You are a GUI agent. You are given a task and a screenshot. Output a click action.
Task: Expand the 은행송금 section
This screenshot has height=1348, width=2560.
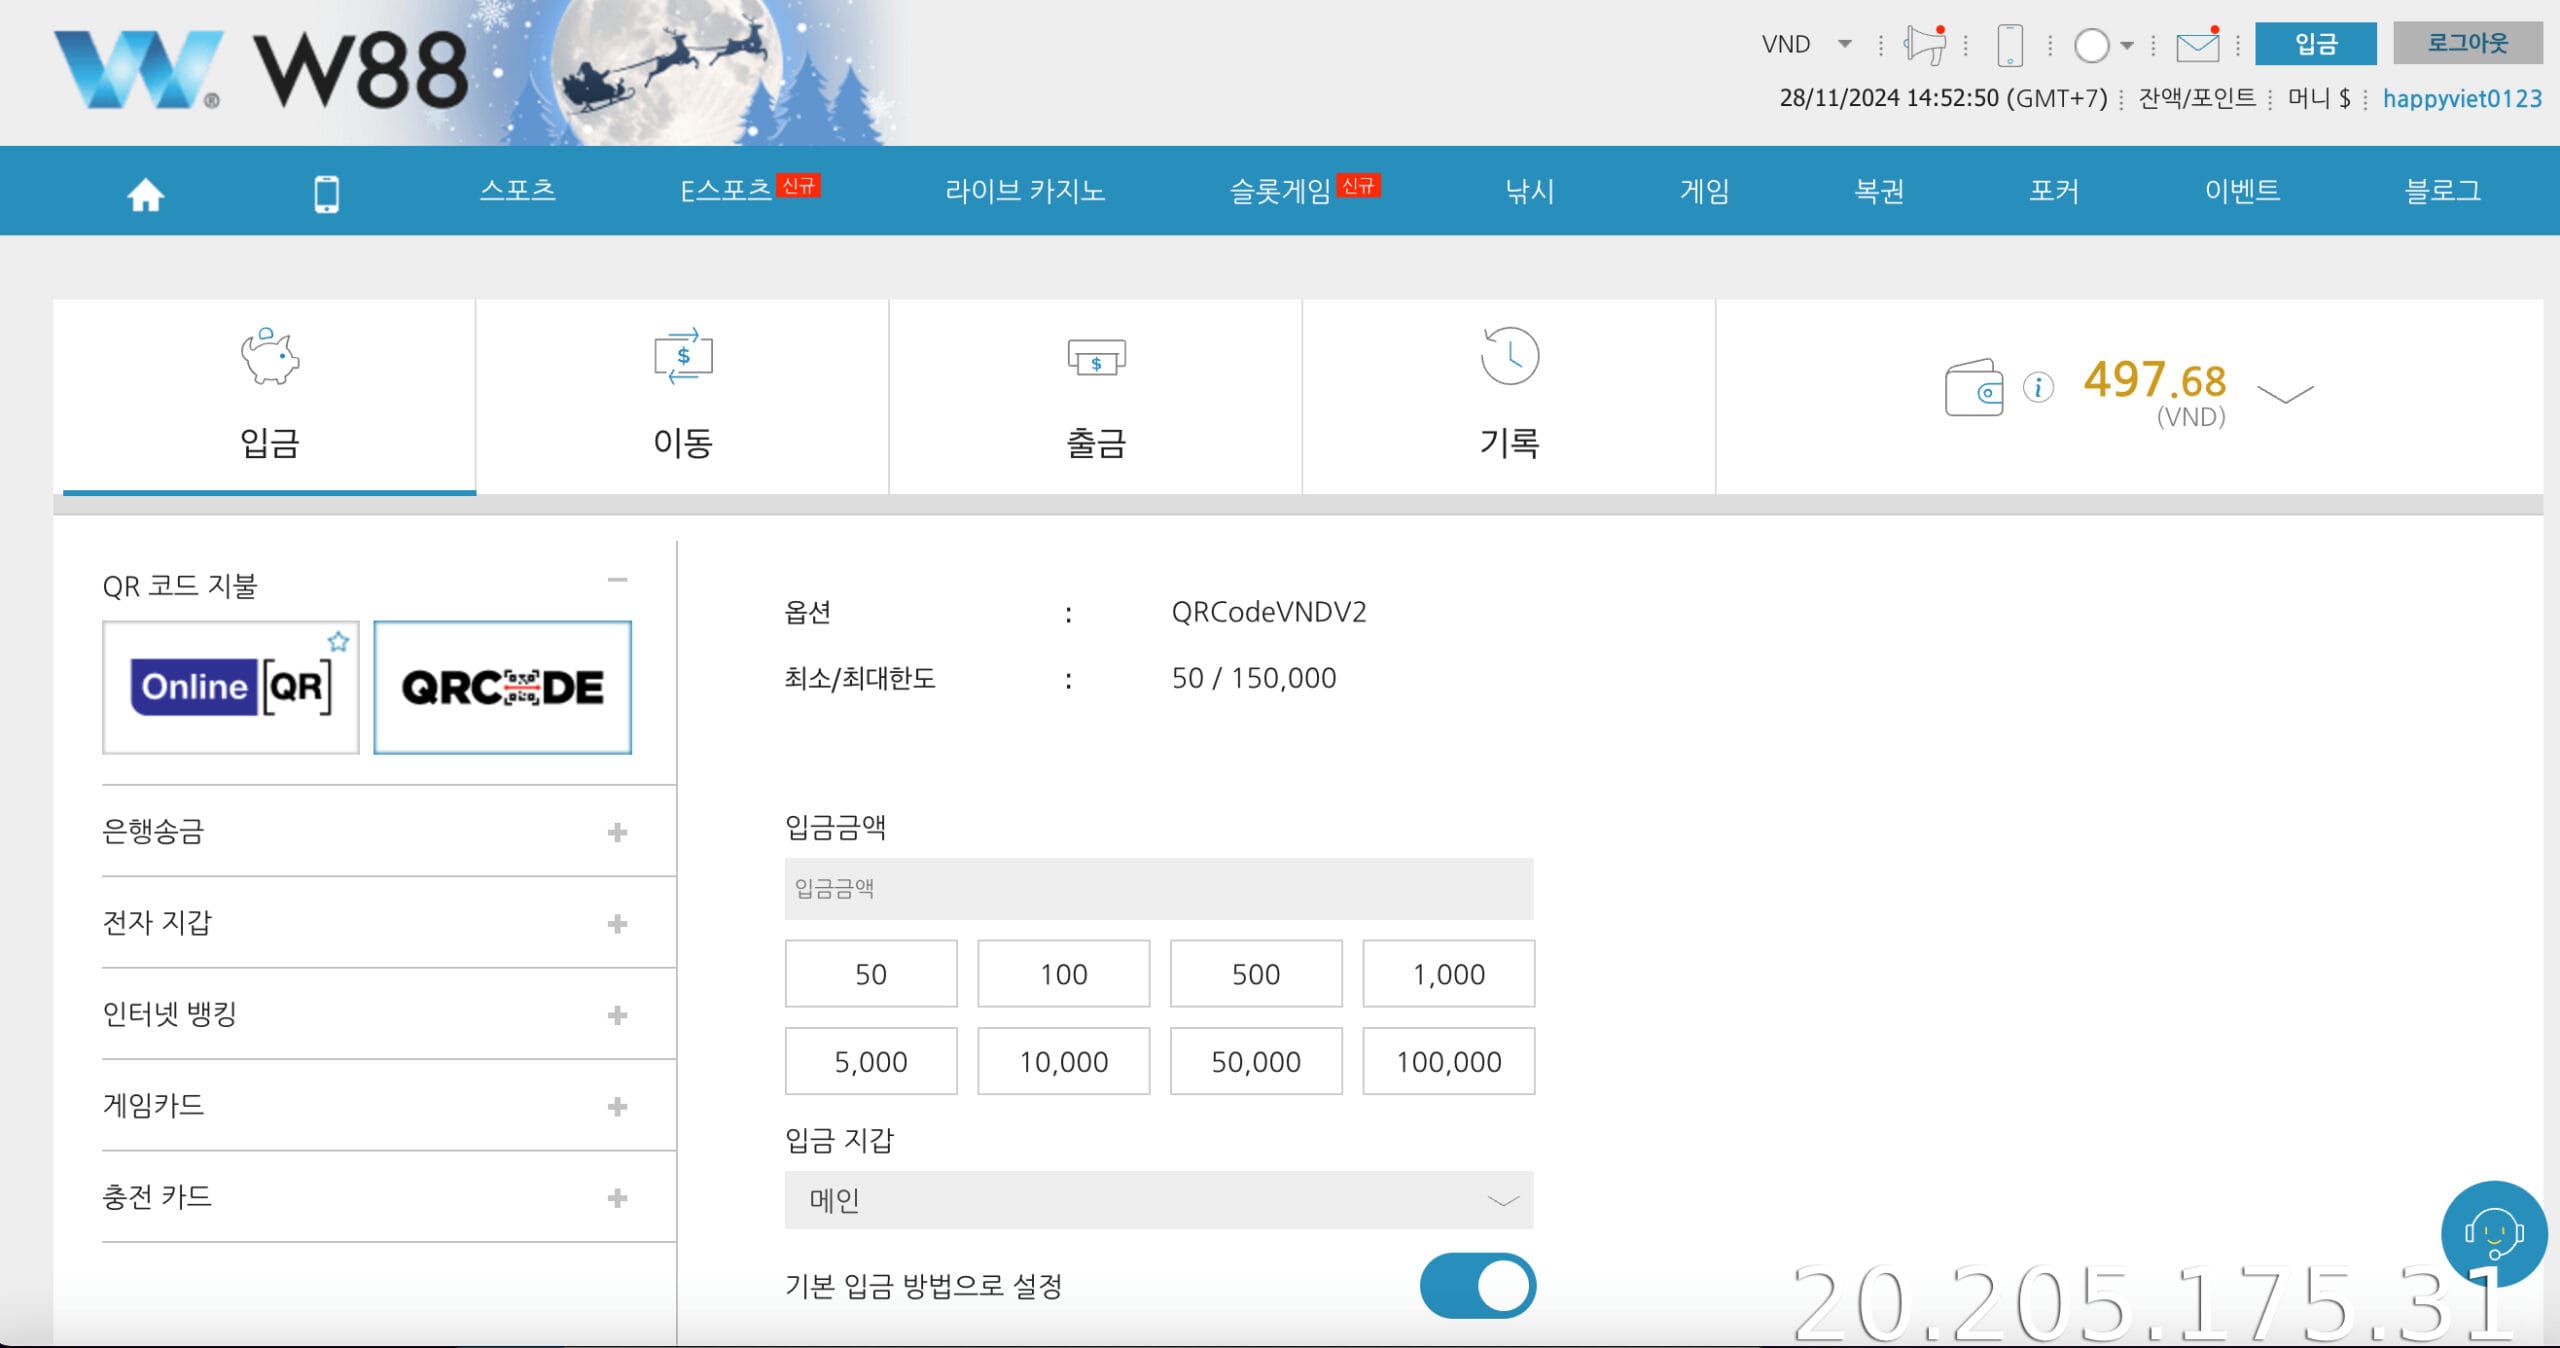(x=617, y=832)
